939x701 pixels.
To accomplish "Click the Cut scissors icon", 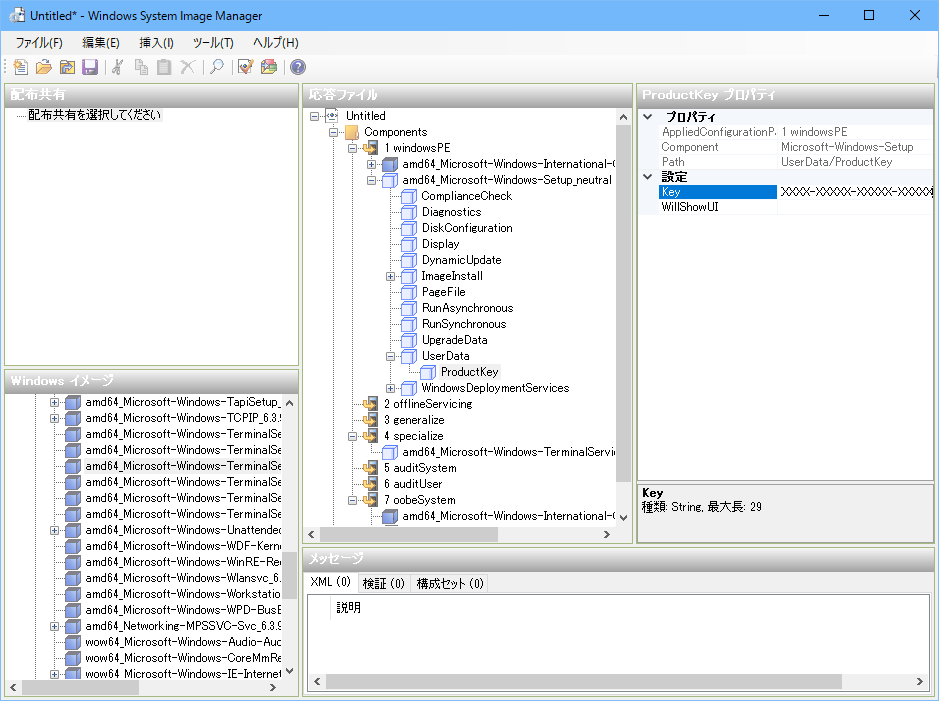I will click(x=117, y=67).
